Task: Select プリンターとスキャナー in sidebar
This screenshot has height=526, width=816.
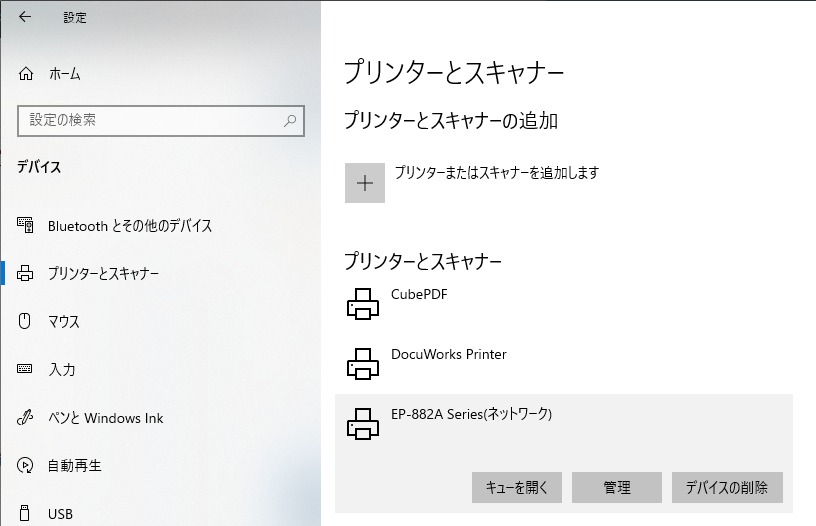Action: coord(103,273)
